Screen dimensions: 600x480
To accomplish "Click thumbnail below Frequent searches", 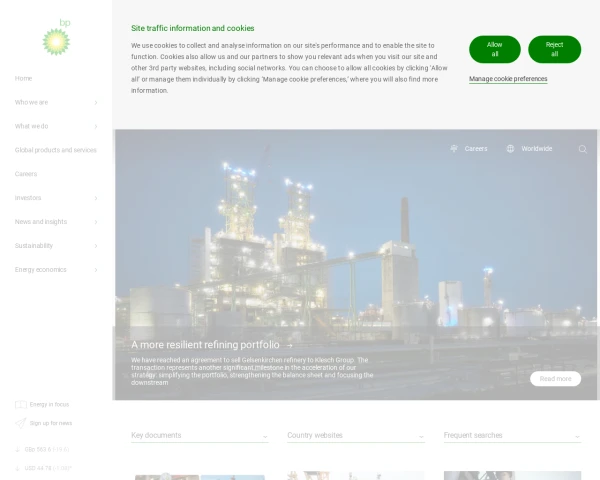I will 512,475.
